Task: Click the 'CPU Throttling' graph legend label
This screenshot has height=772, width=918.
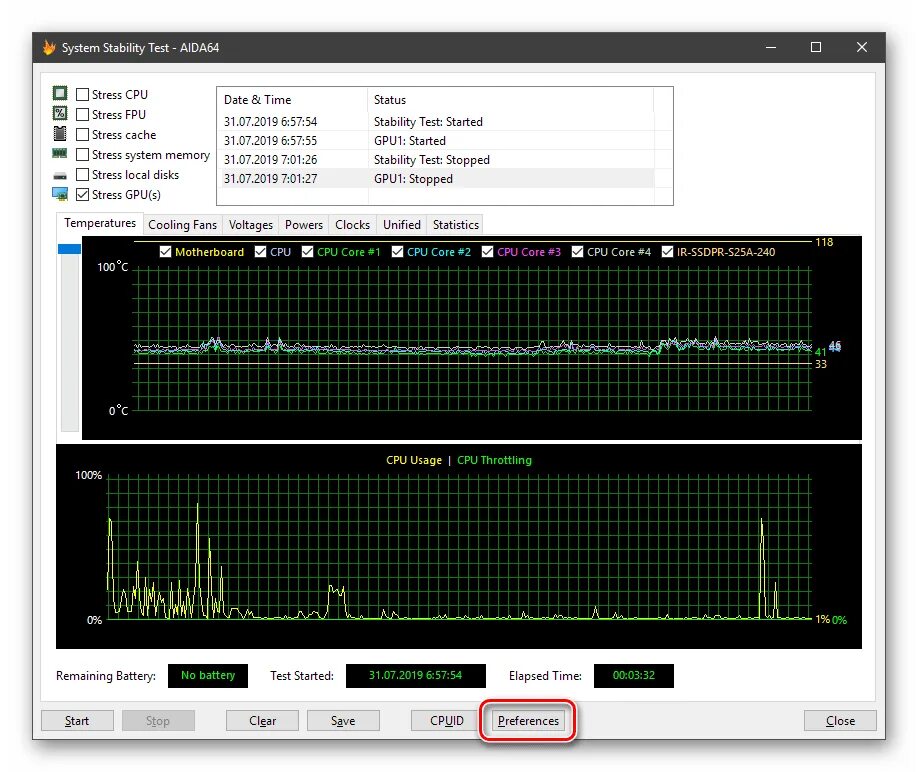Action: (x=494, y=460)
